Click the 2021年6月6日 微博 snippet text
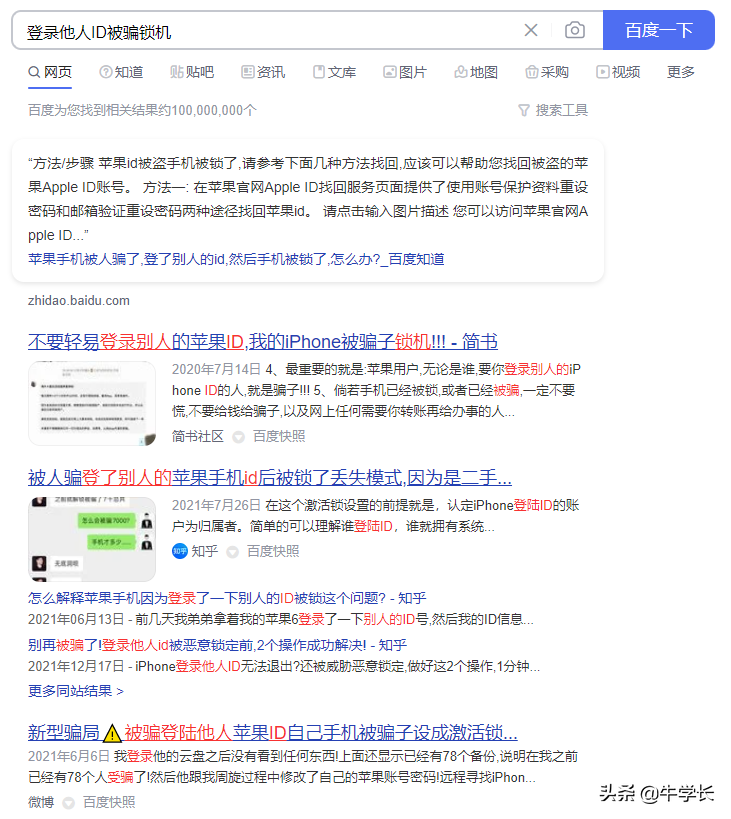 pyautogui.click(x=303, y=767)
